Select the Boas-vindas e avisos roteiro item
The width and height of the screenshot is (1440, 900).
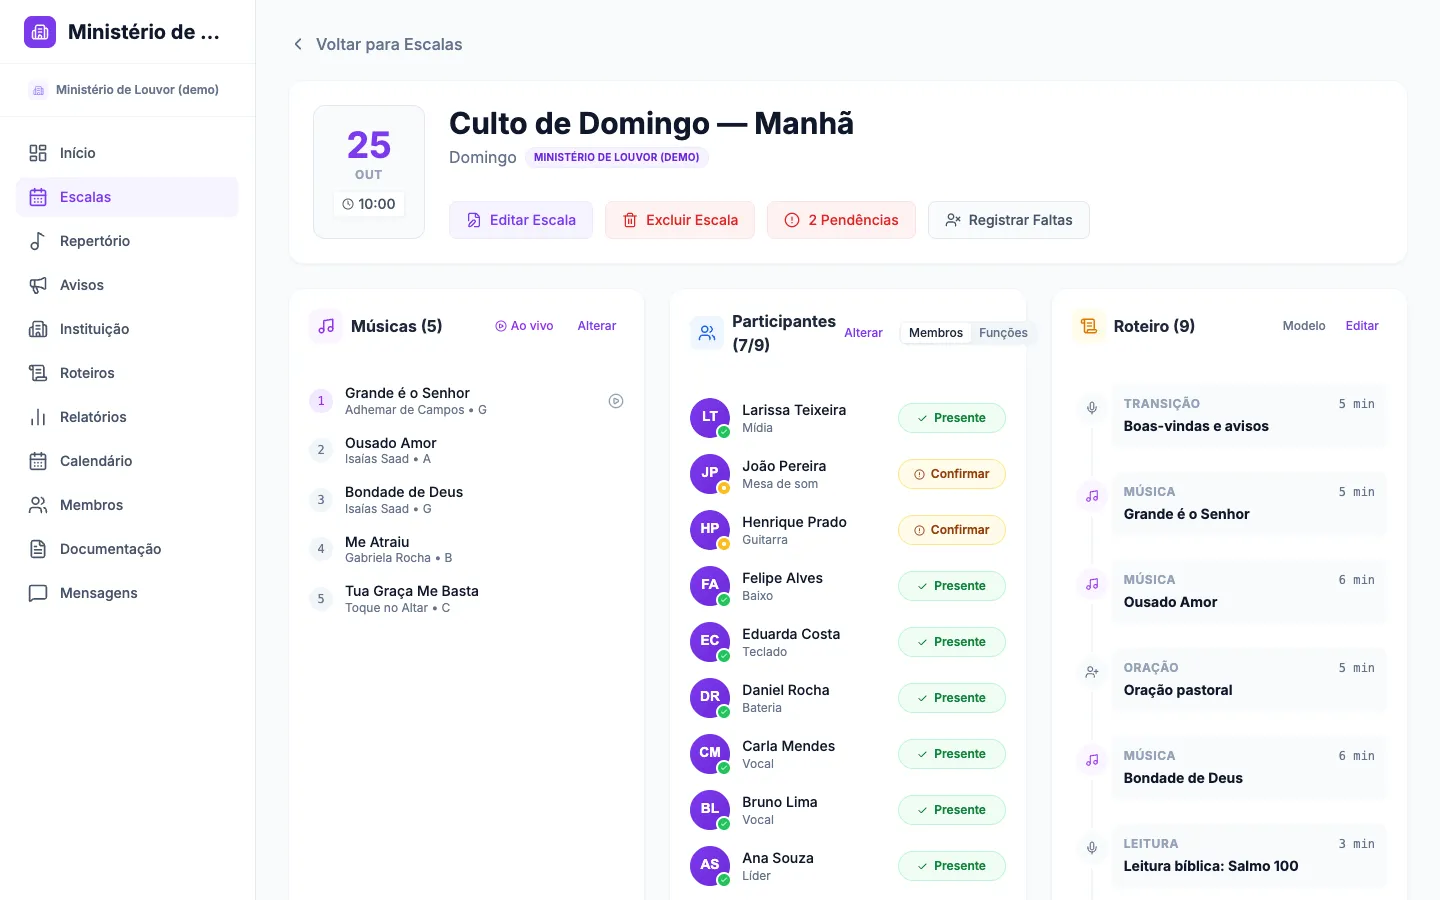(1249, 416)
